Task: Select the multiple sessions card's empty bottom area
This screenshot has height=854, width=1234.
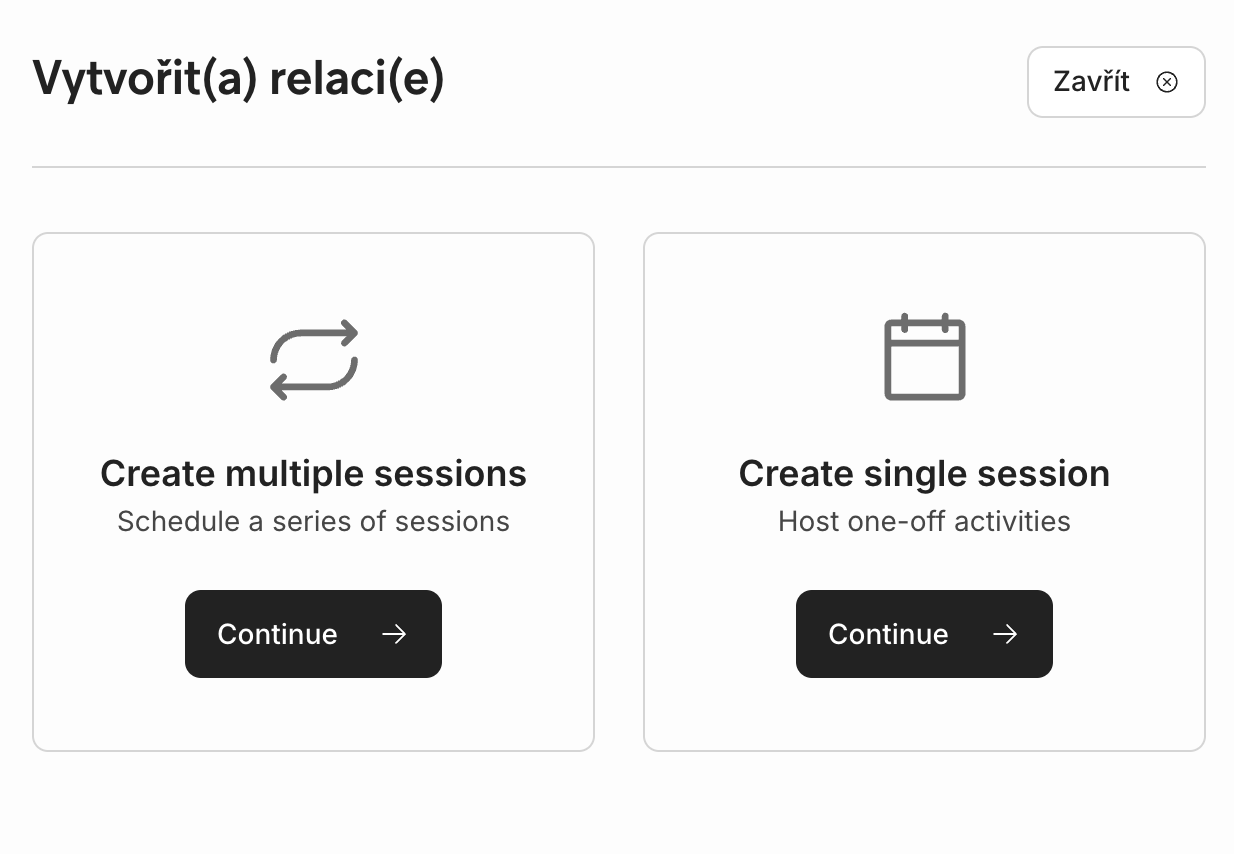Action: (x=313, y=714)
